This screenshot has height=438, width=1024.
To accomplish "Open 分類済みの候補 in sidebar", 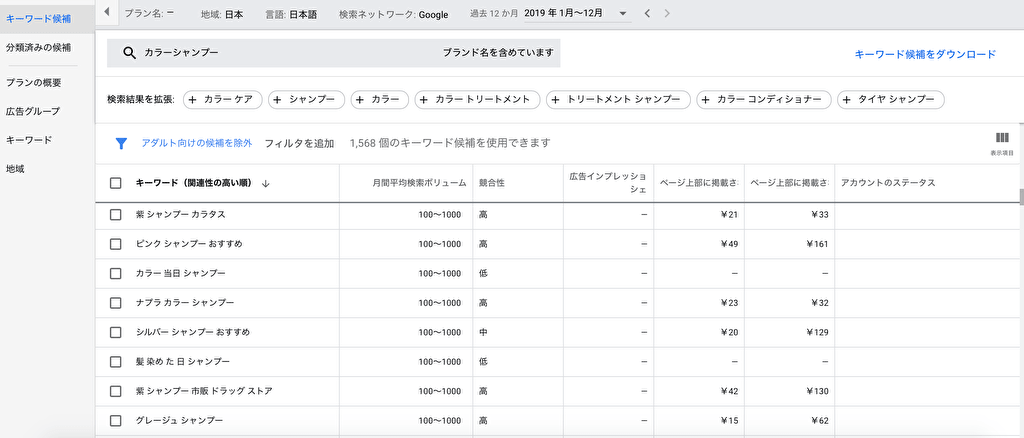I will (x=39, y=48).
